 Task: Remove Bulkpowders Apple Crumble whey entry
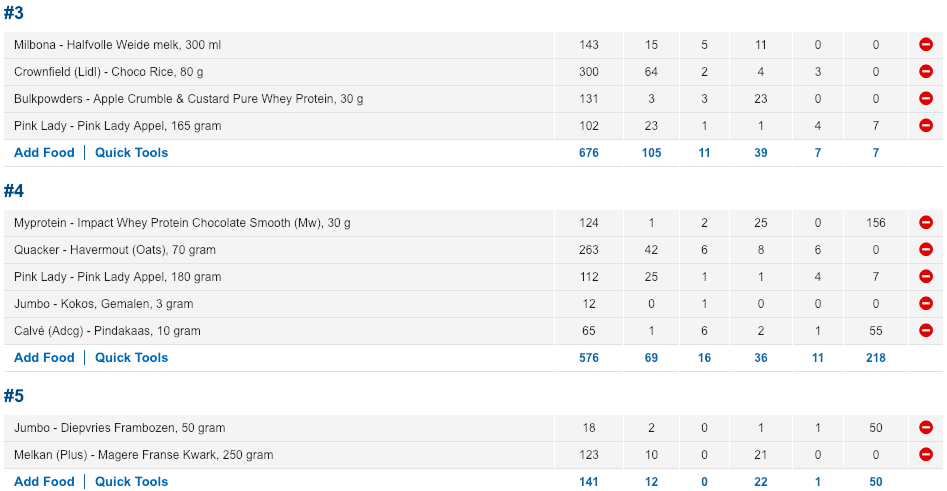point(926,99)
